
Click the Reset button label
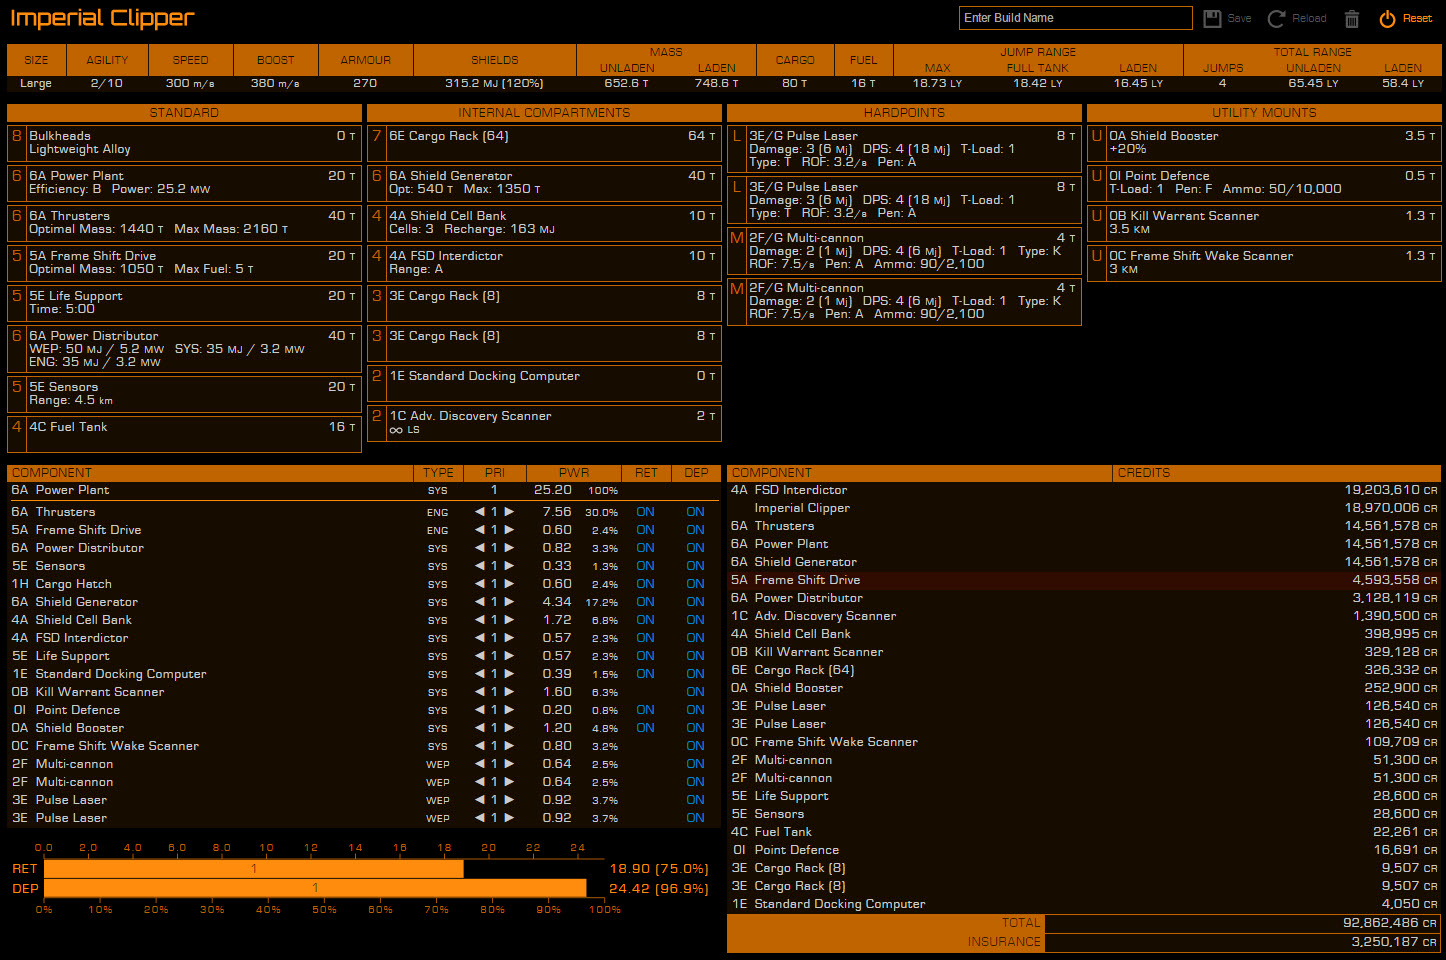[x=1417, y=18]
